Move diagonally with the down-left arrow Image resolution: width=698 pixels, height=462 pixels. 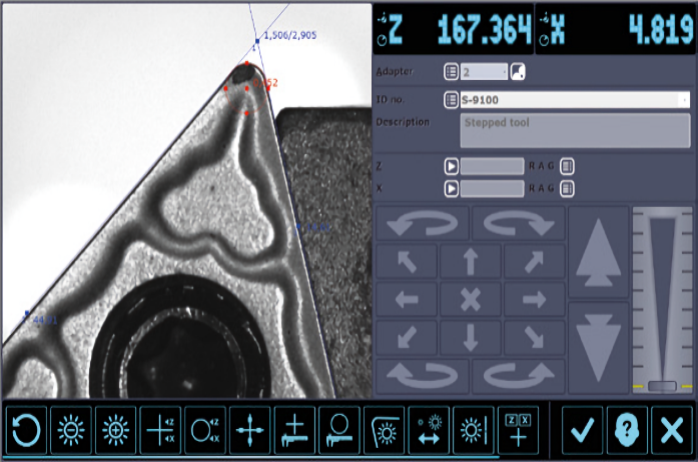click(406, 337)
